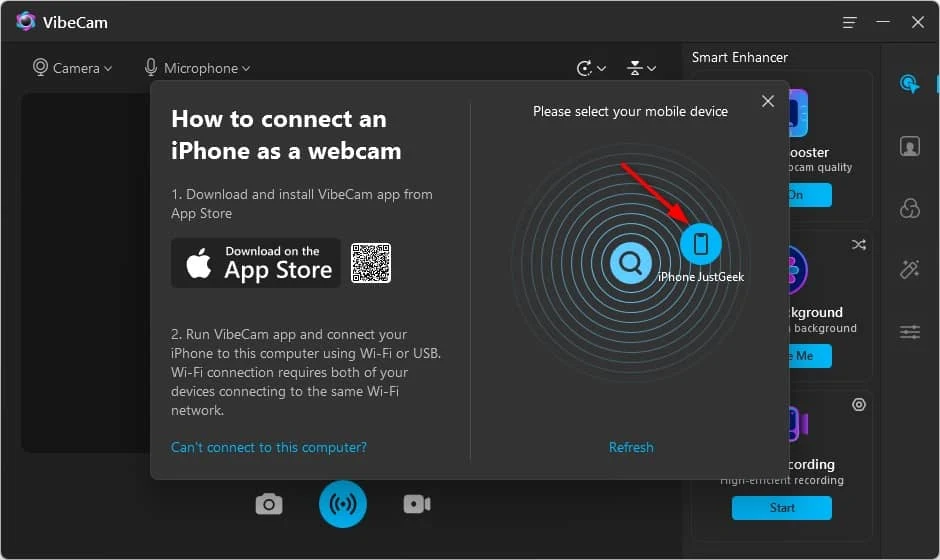This screenshot has width=940, height=560.
Task: Click Refresh device list link
Action: click(x=631, y=447)
